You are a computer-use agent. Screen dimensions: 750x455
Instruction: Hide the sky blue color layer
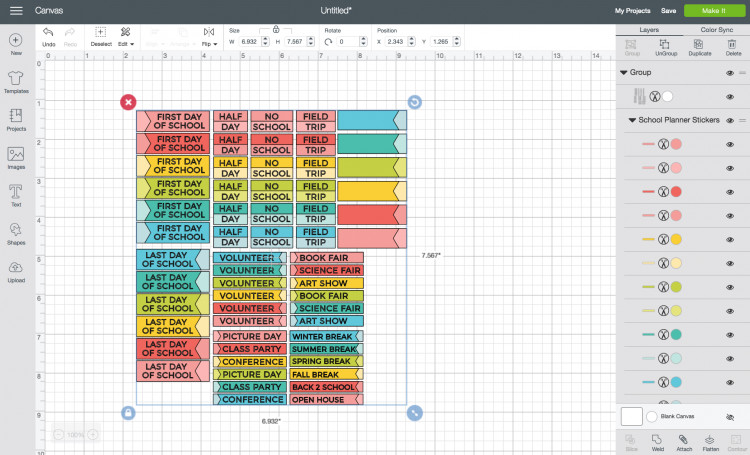tap(730, 383)
